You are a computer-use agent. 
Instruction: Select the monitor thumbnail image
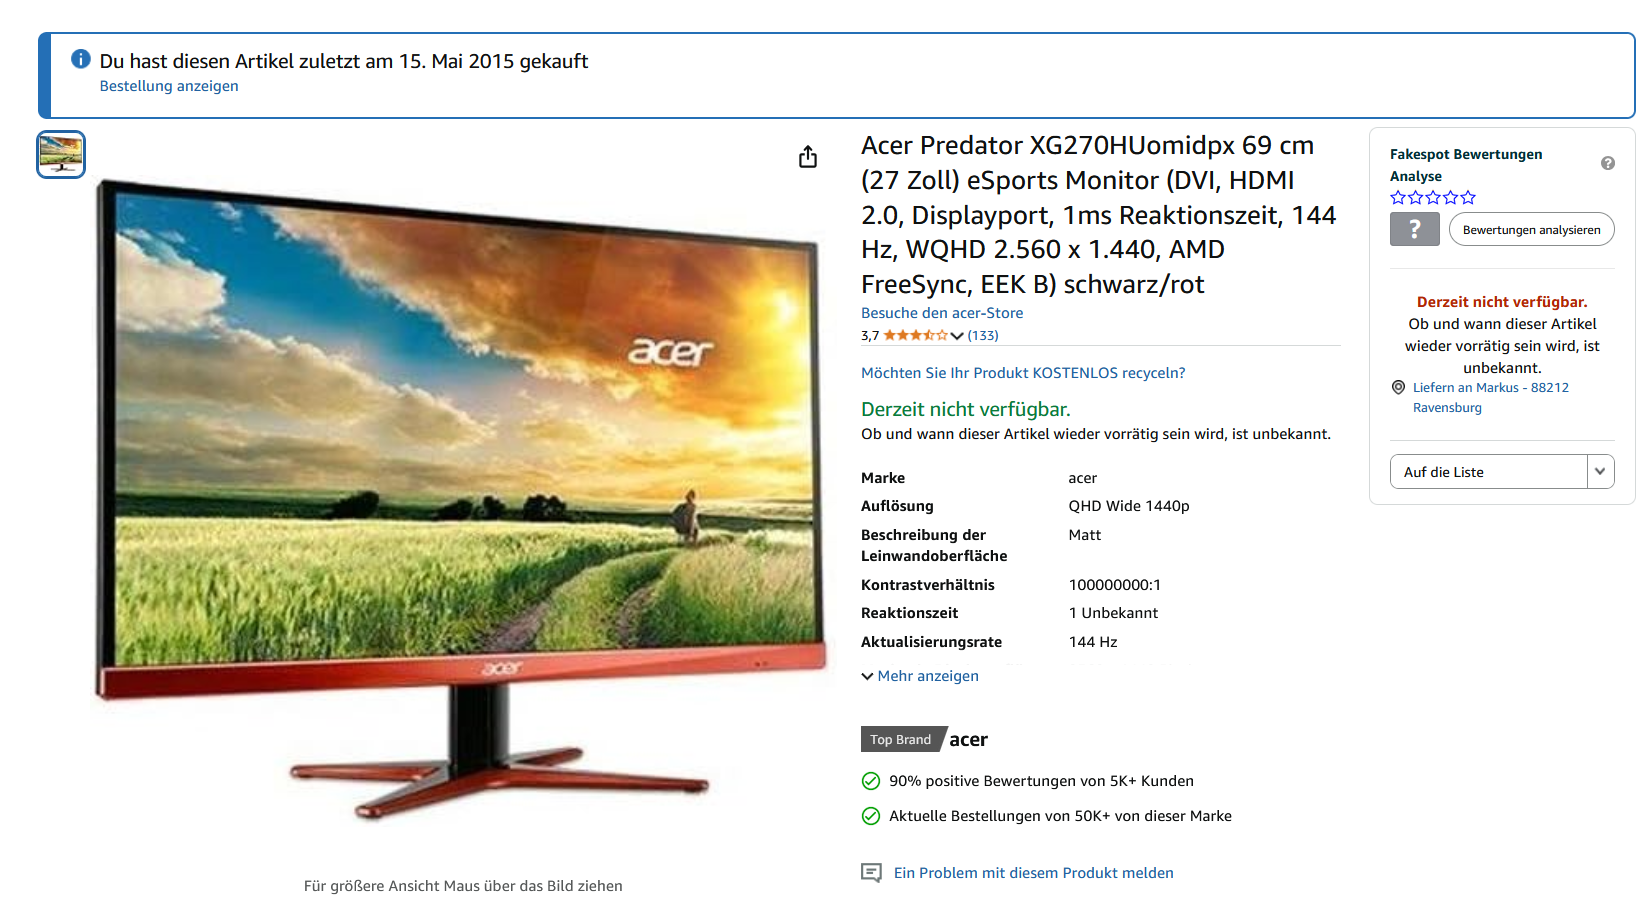pyautogui.click(x=61, y=155)
